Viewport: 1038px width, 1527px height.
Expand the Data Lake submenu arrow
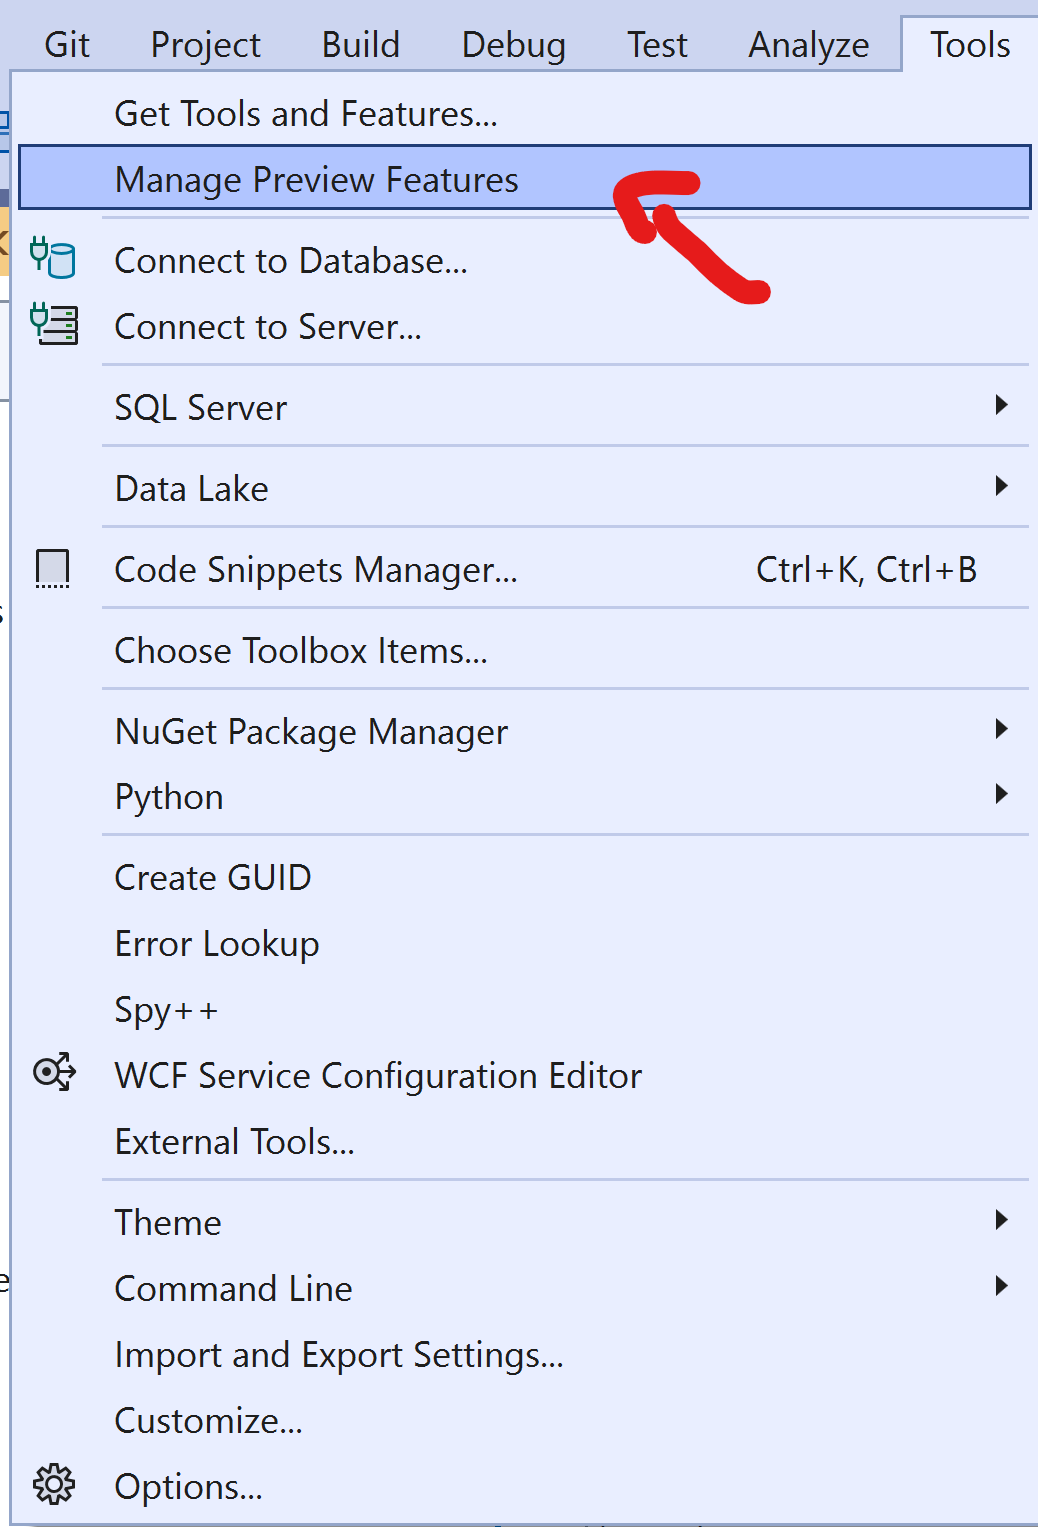tap(1001, 486)
